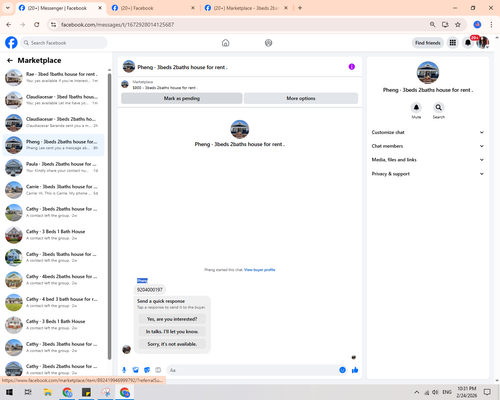Expand the Privacy & support section
The image size is (500, 400).
pos(428,174)
